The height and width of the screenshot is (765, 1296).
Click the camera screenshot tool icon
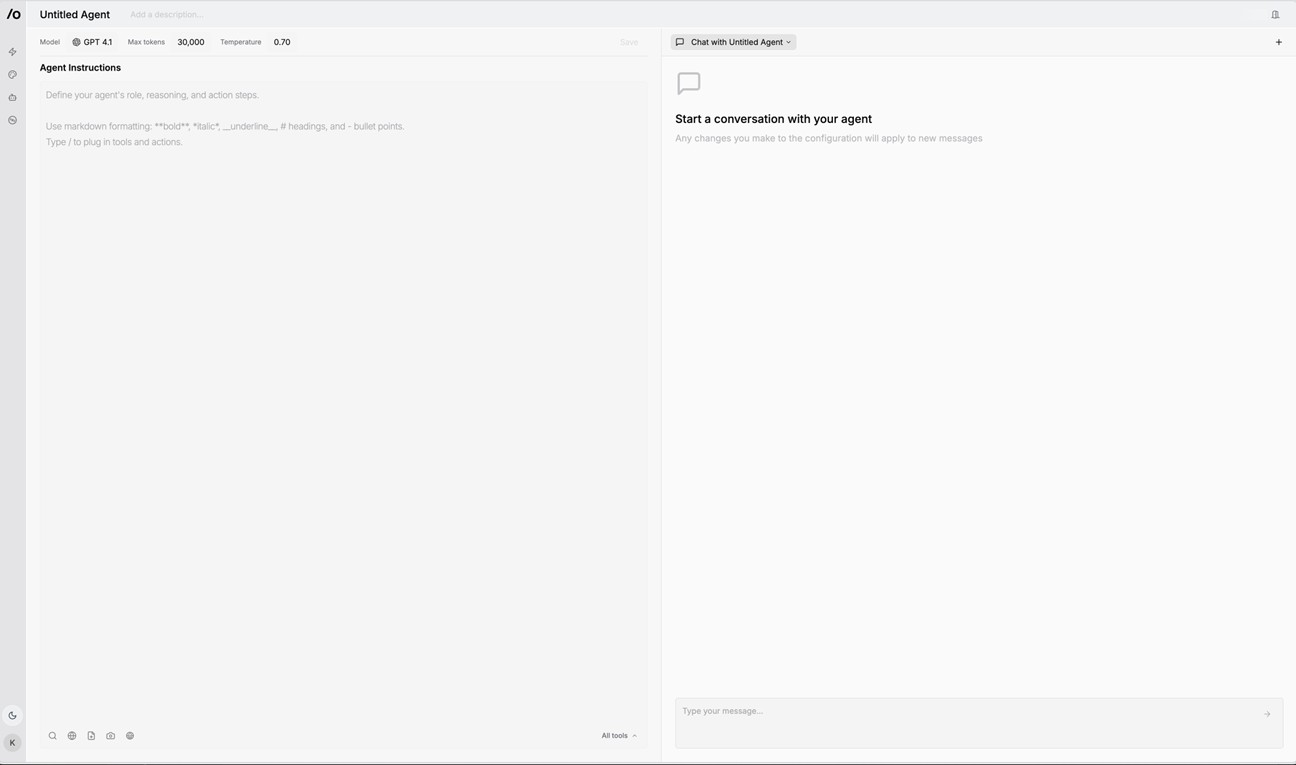click(x=111, y=736)
